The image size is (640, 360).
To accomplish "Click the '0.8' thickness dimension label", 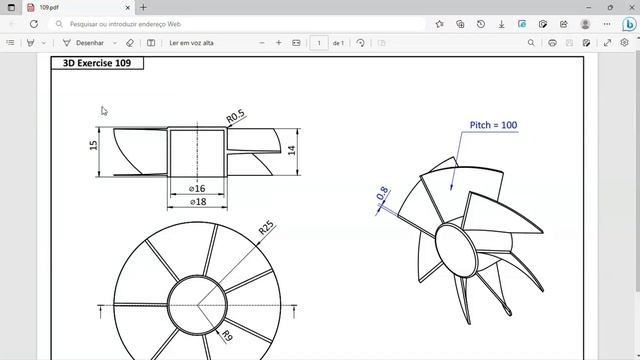I will tap(382, 193).
